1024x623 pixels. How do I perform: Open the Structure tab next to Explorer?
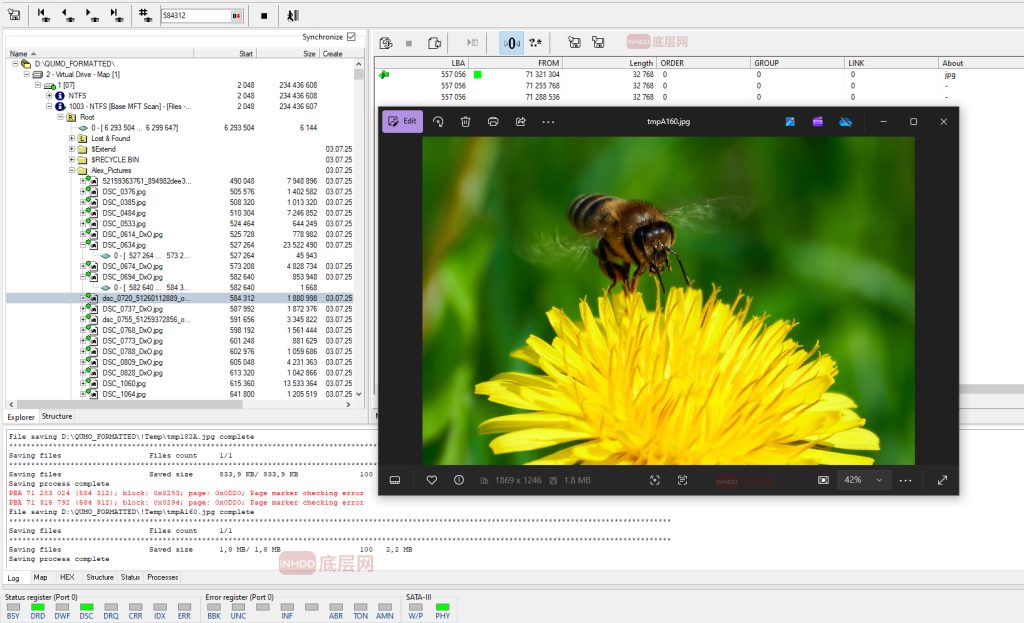57,416
